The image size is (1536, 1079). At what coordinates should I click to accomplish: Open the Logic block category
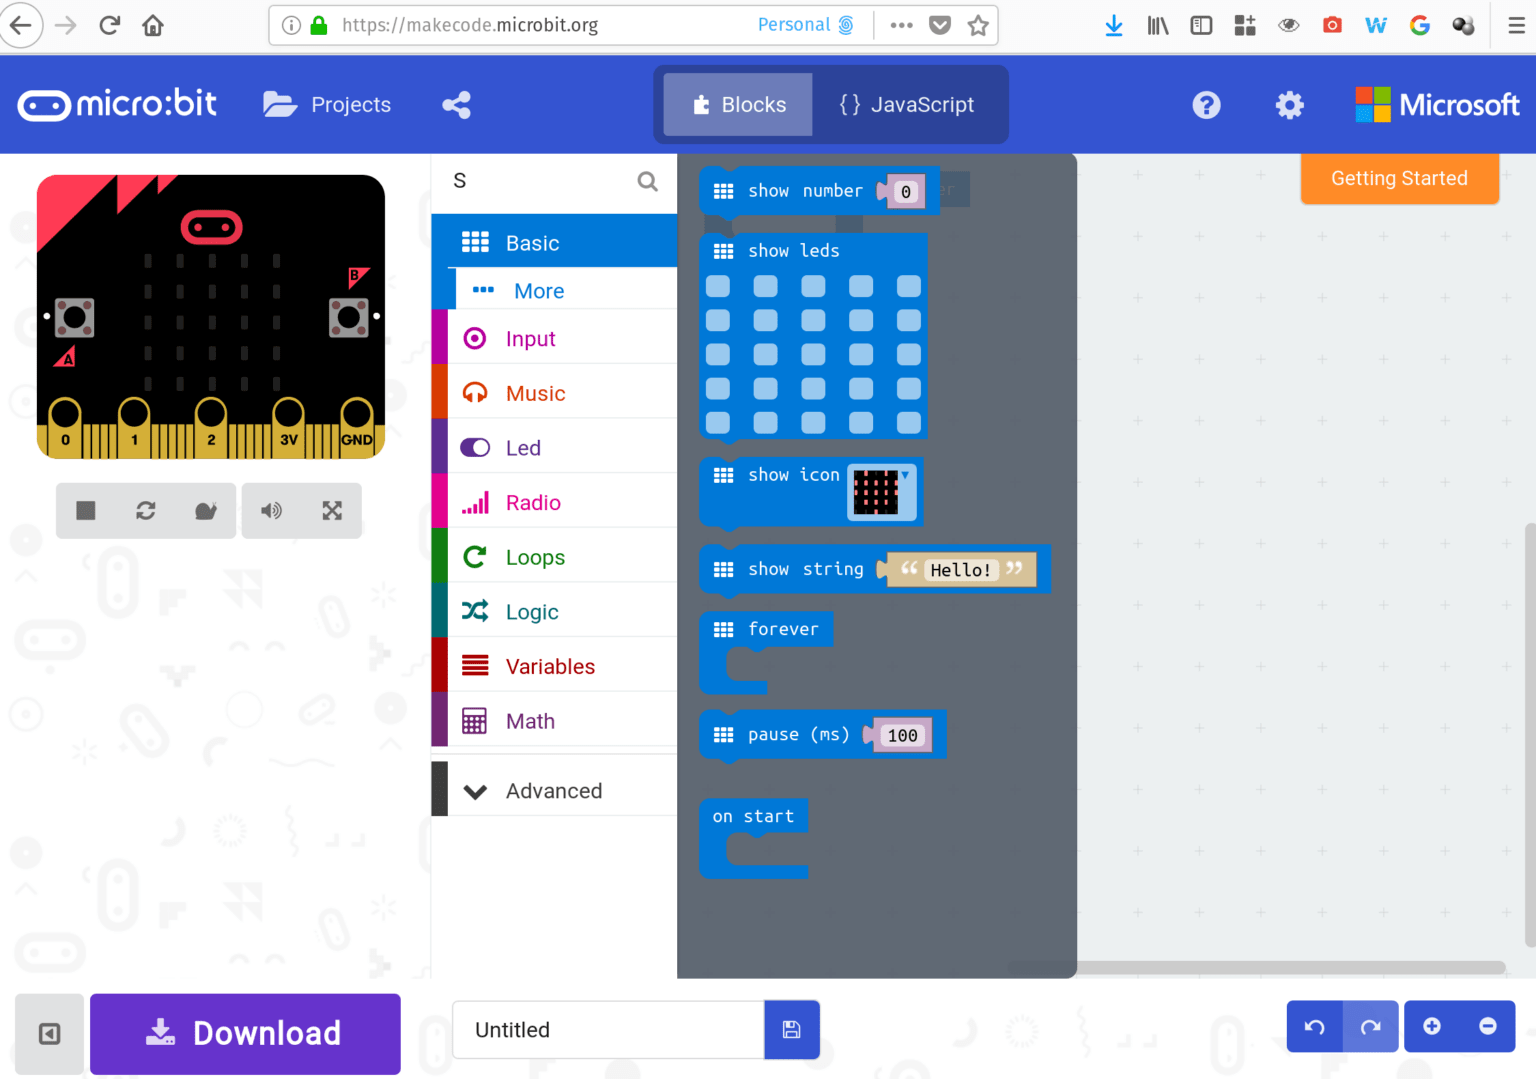(531, 611)
